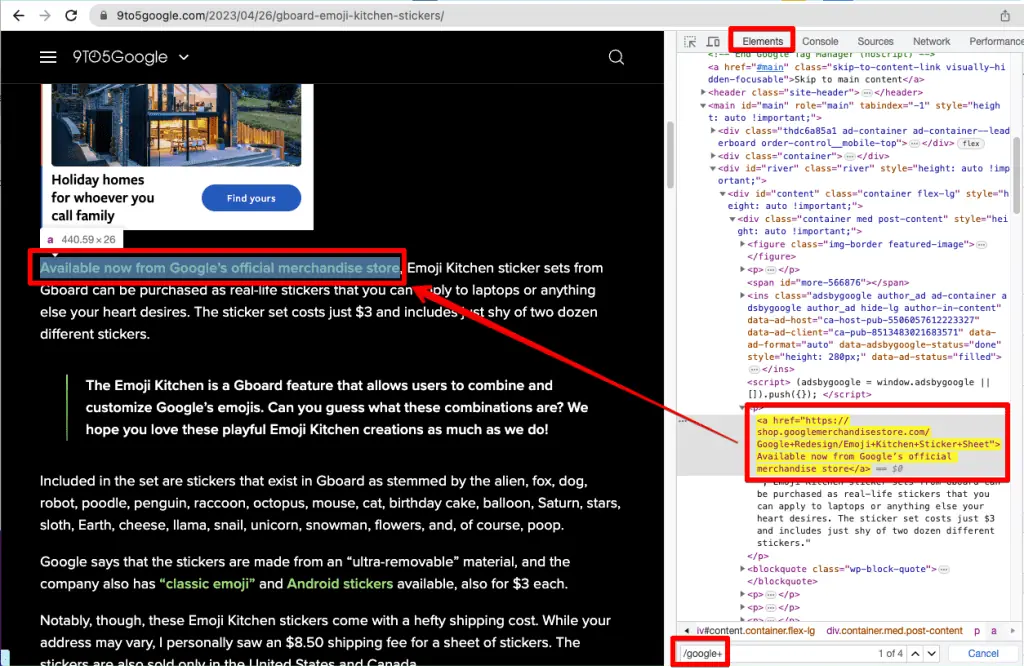
Task: Open the 9TO5Google hamburger menu icon
Action: tap(48, 57)
